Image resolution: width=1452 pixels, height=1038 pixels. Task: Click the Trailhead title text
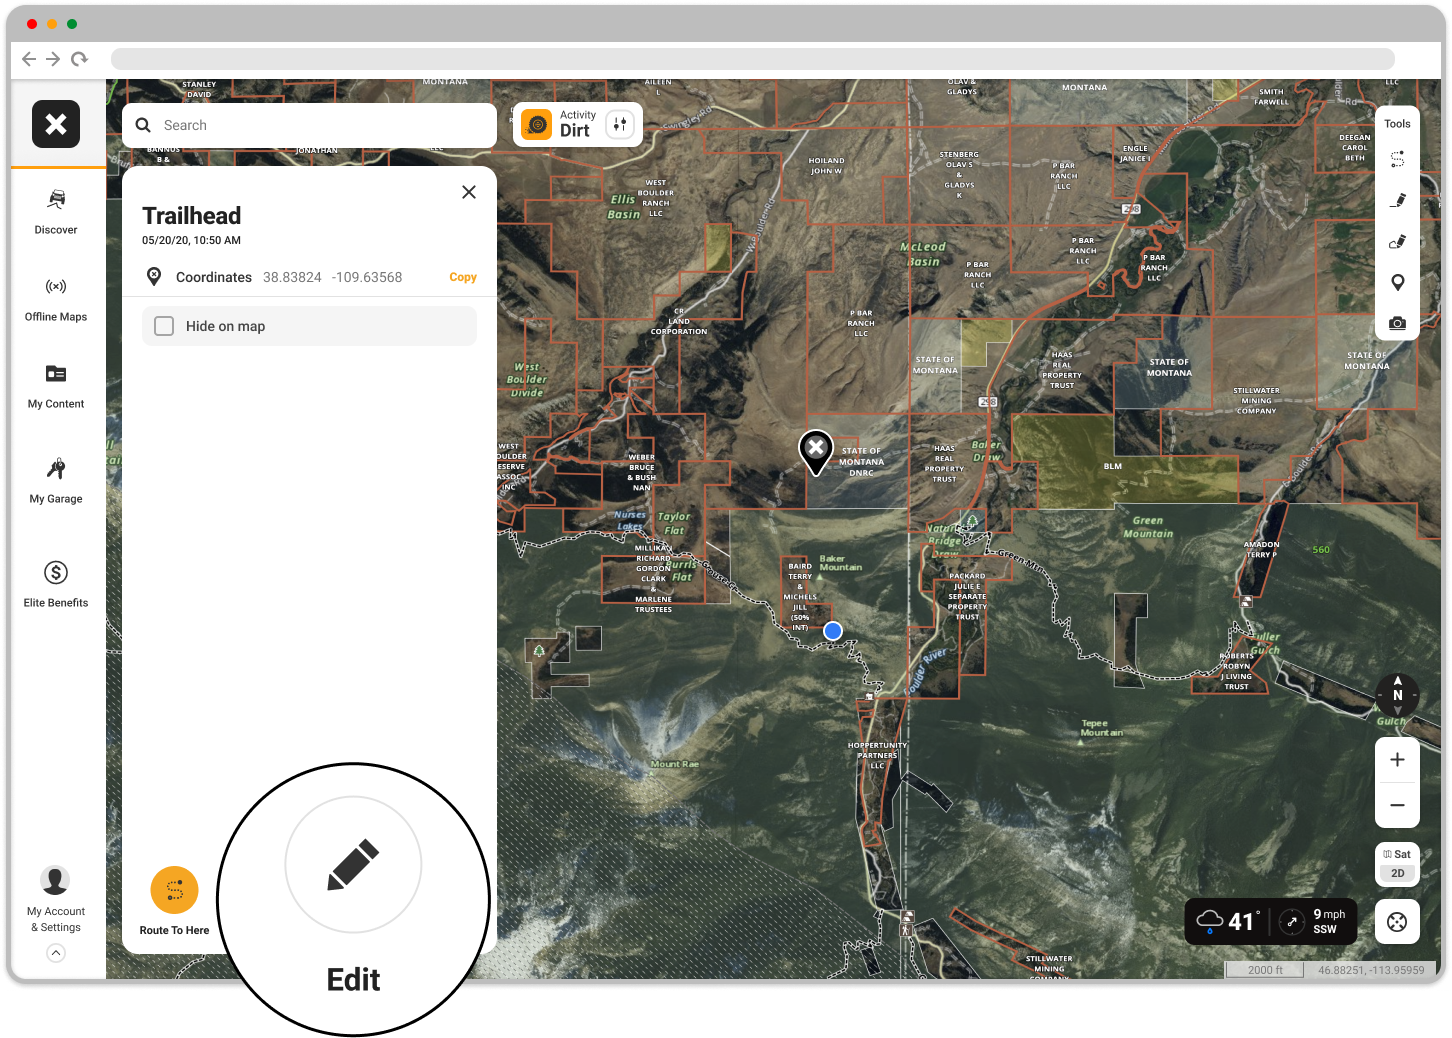pyautogui.click(x=192, y=216)
